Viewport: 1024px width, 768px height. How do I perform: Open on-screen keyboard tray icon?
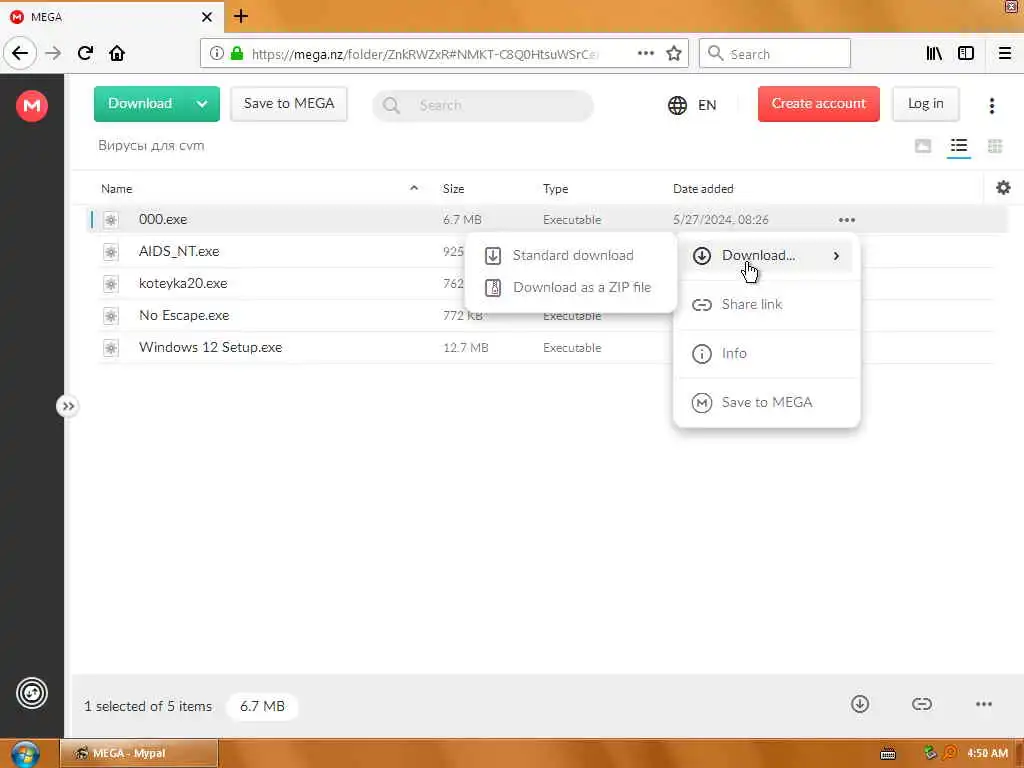point(888,754)
